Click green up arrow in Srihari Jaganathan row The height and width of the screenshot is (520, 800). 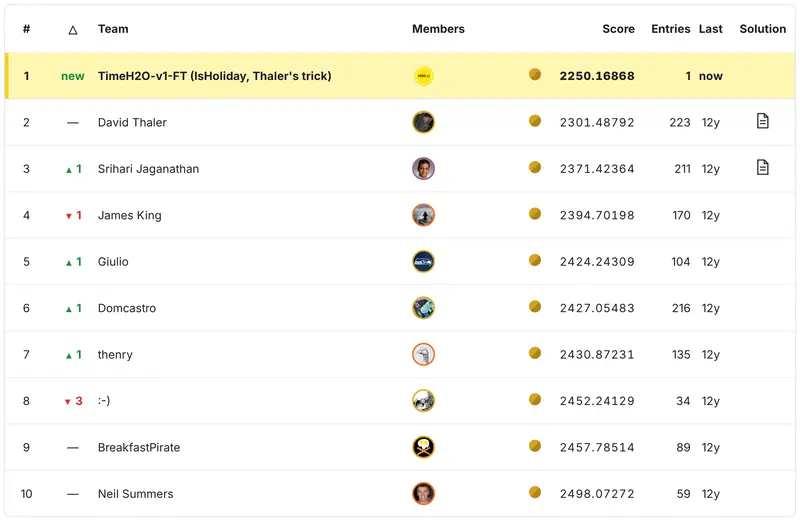click(x=69, y=170)
